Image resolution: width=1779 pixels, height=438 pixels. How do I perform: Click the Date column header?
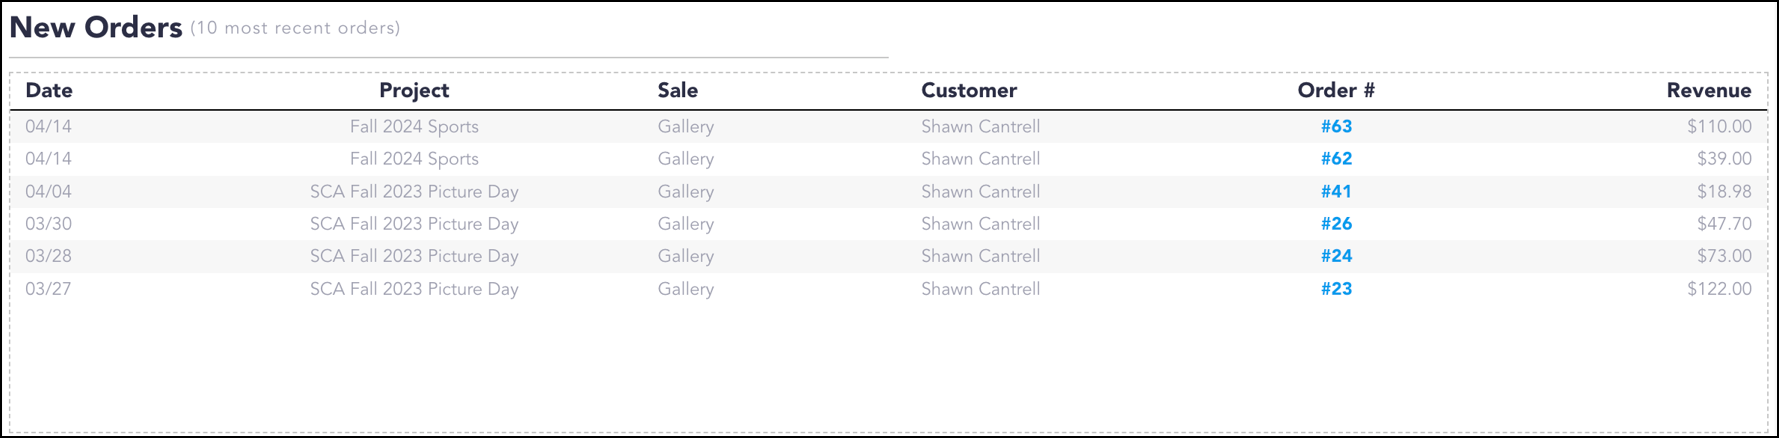[49, 91]
